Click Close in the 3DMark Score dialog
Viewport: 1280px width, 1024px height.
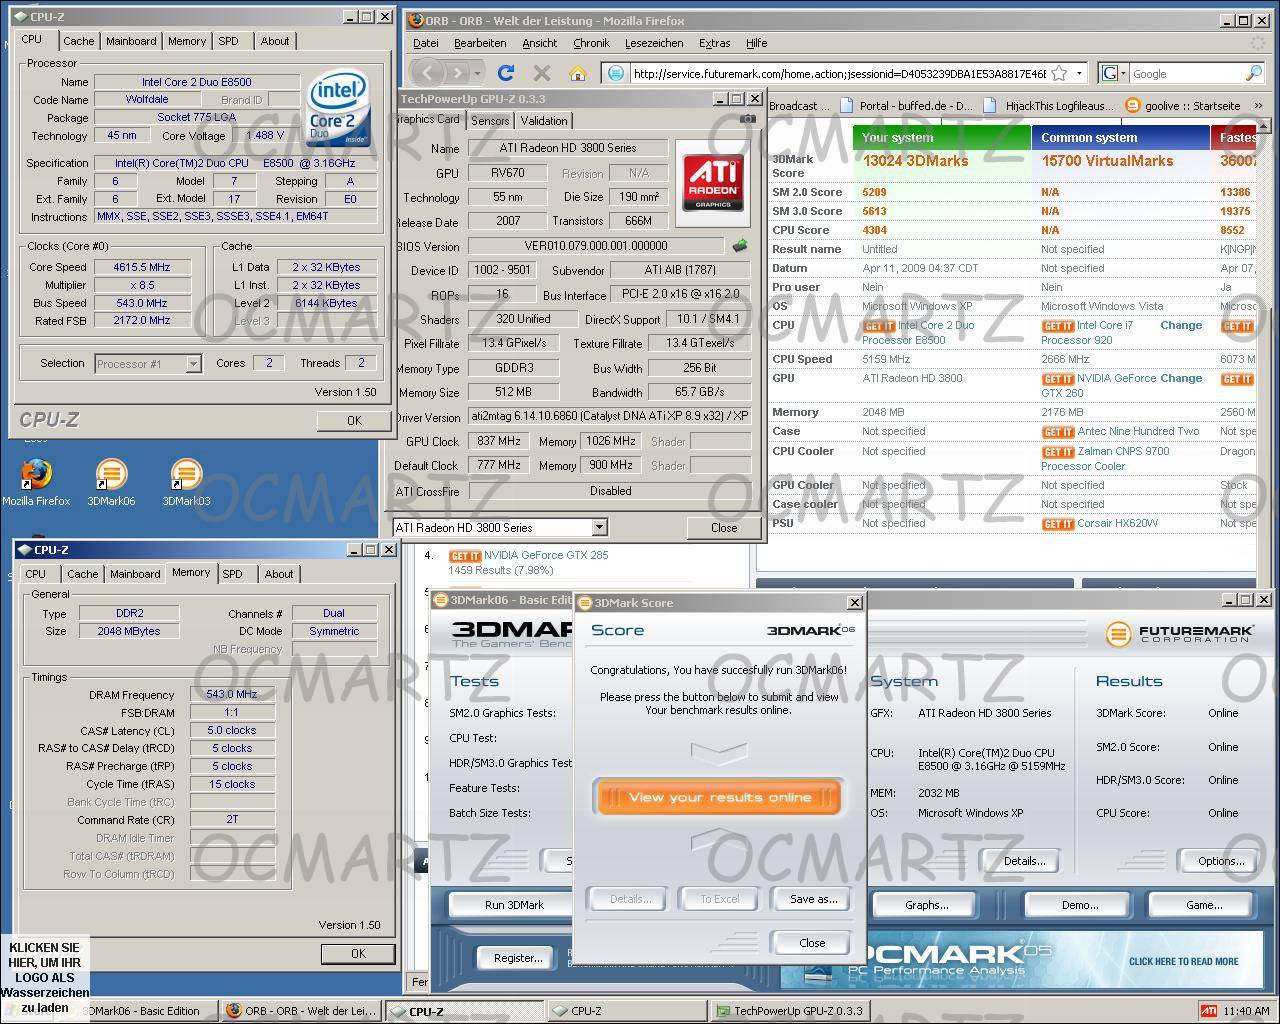[x=812, y=942]
